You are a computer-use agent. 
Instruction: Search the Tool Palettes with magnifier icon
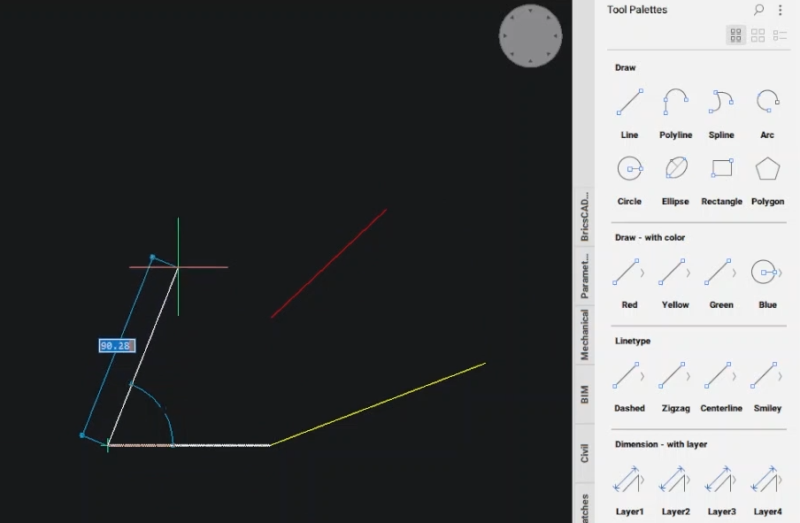(x=759, y=10)
